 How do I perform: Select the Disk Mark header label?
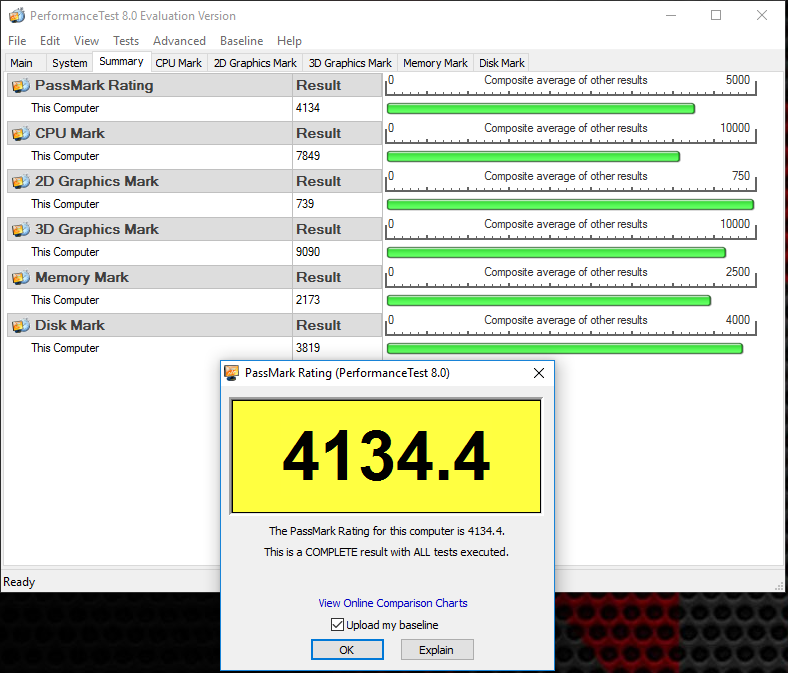[x=70, y=326]
